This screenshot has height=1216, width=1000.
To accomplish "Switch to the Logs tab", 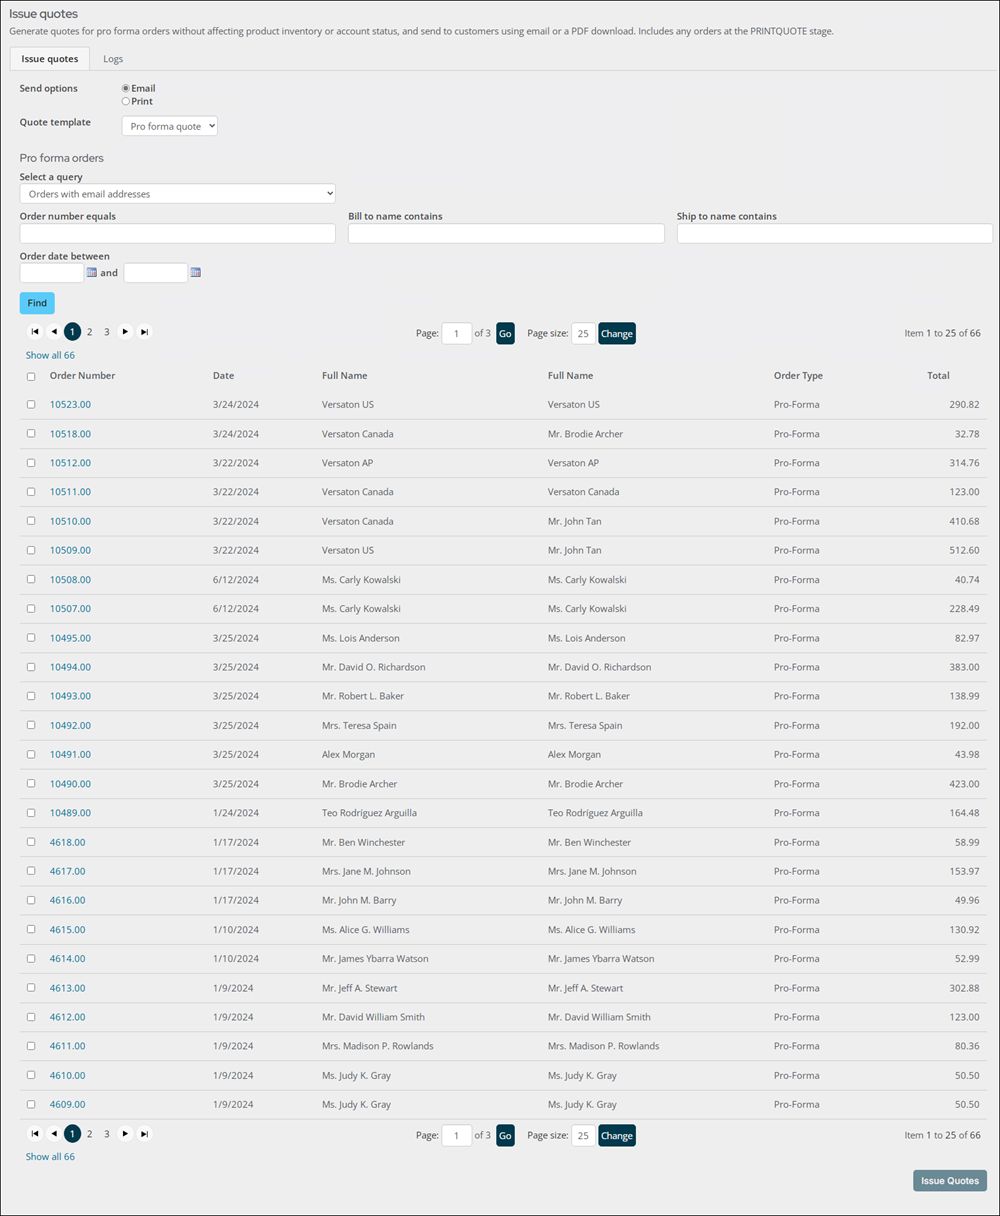I will [x=113, y=59].
